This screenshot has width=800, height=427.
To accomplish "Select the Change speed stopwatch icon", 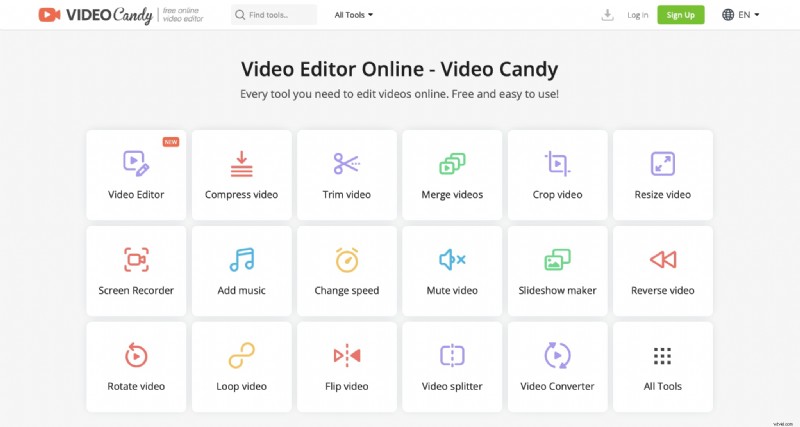I will (347, 259).
